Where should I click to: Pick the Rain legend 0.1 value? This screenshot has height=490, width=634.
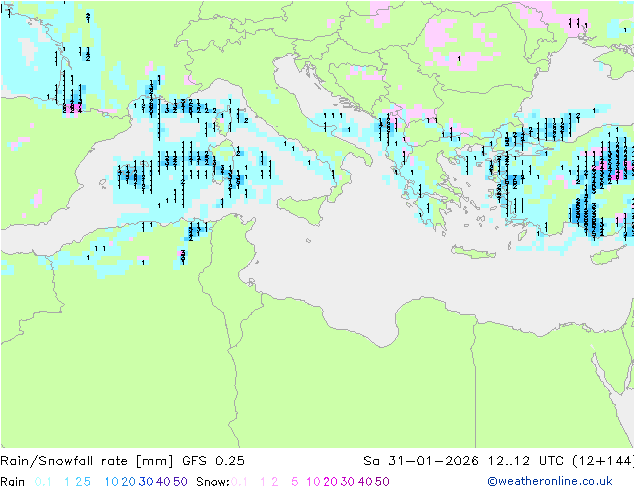43,482
